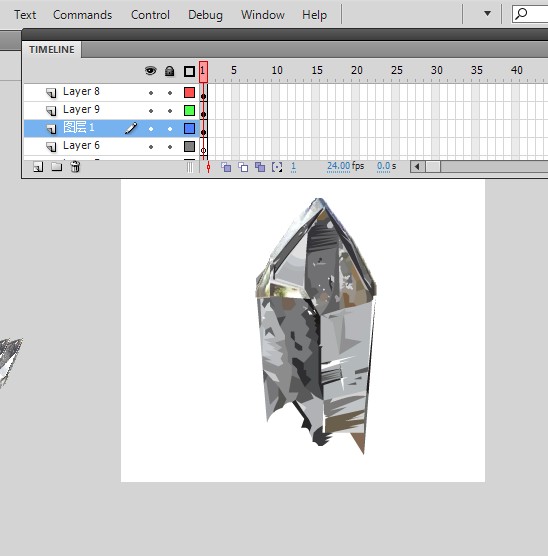Viewport: 548px width, 556px height.
Task: Enable the Edit Multiple Frames icon
Action: click(x=260, y=167)
